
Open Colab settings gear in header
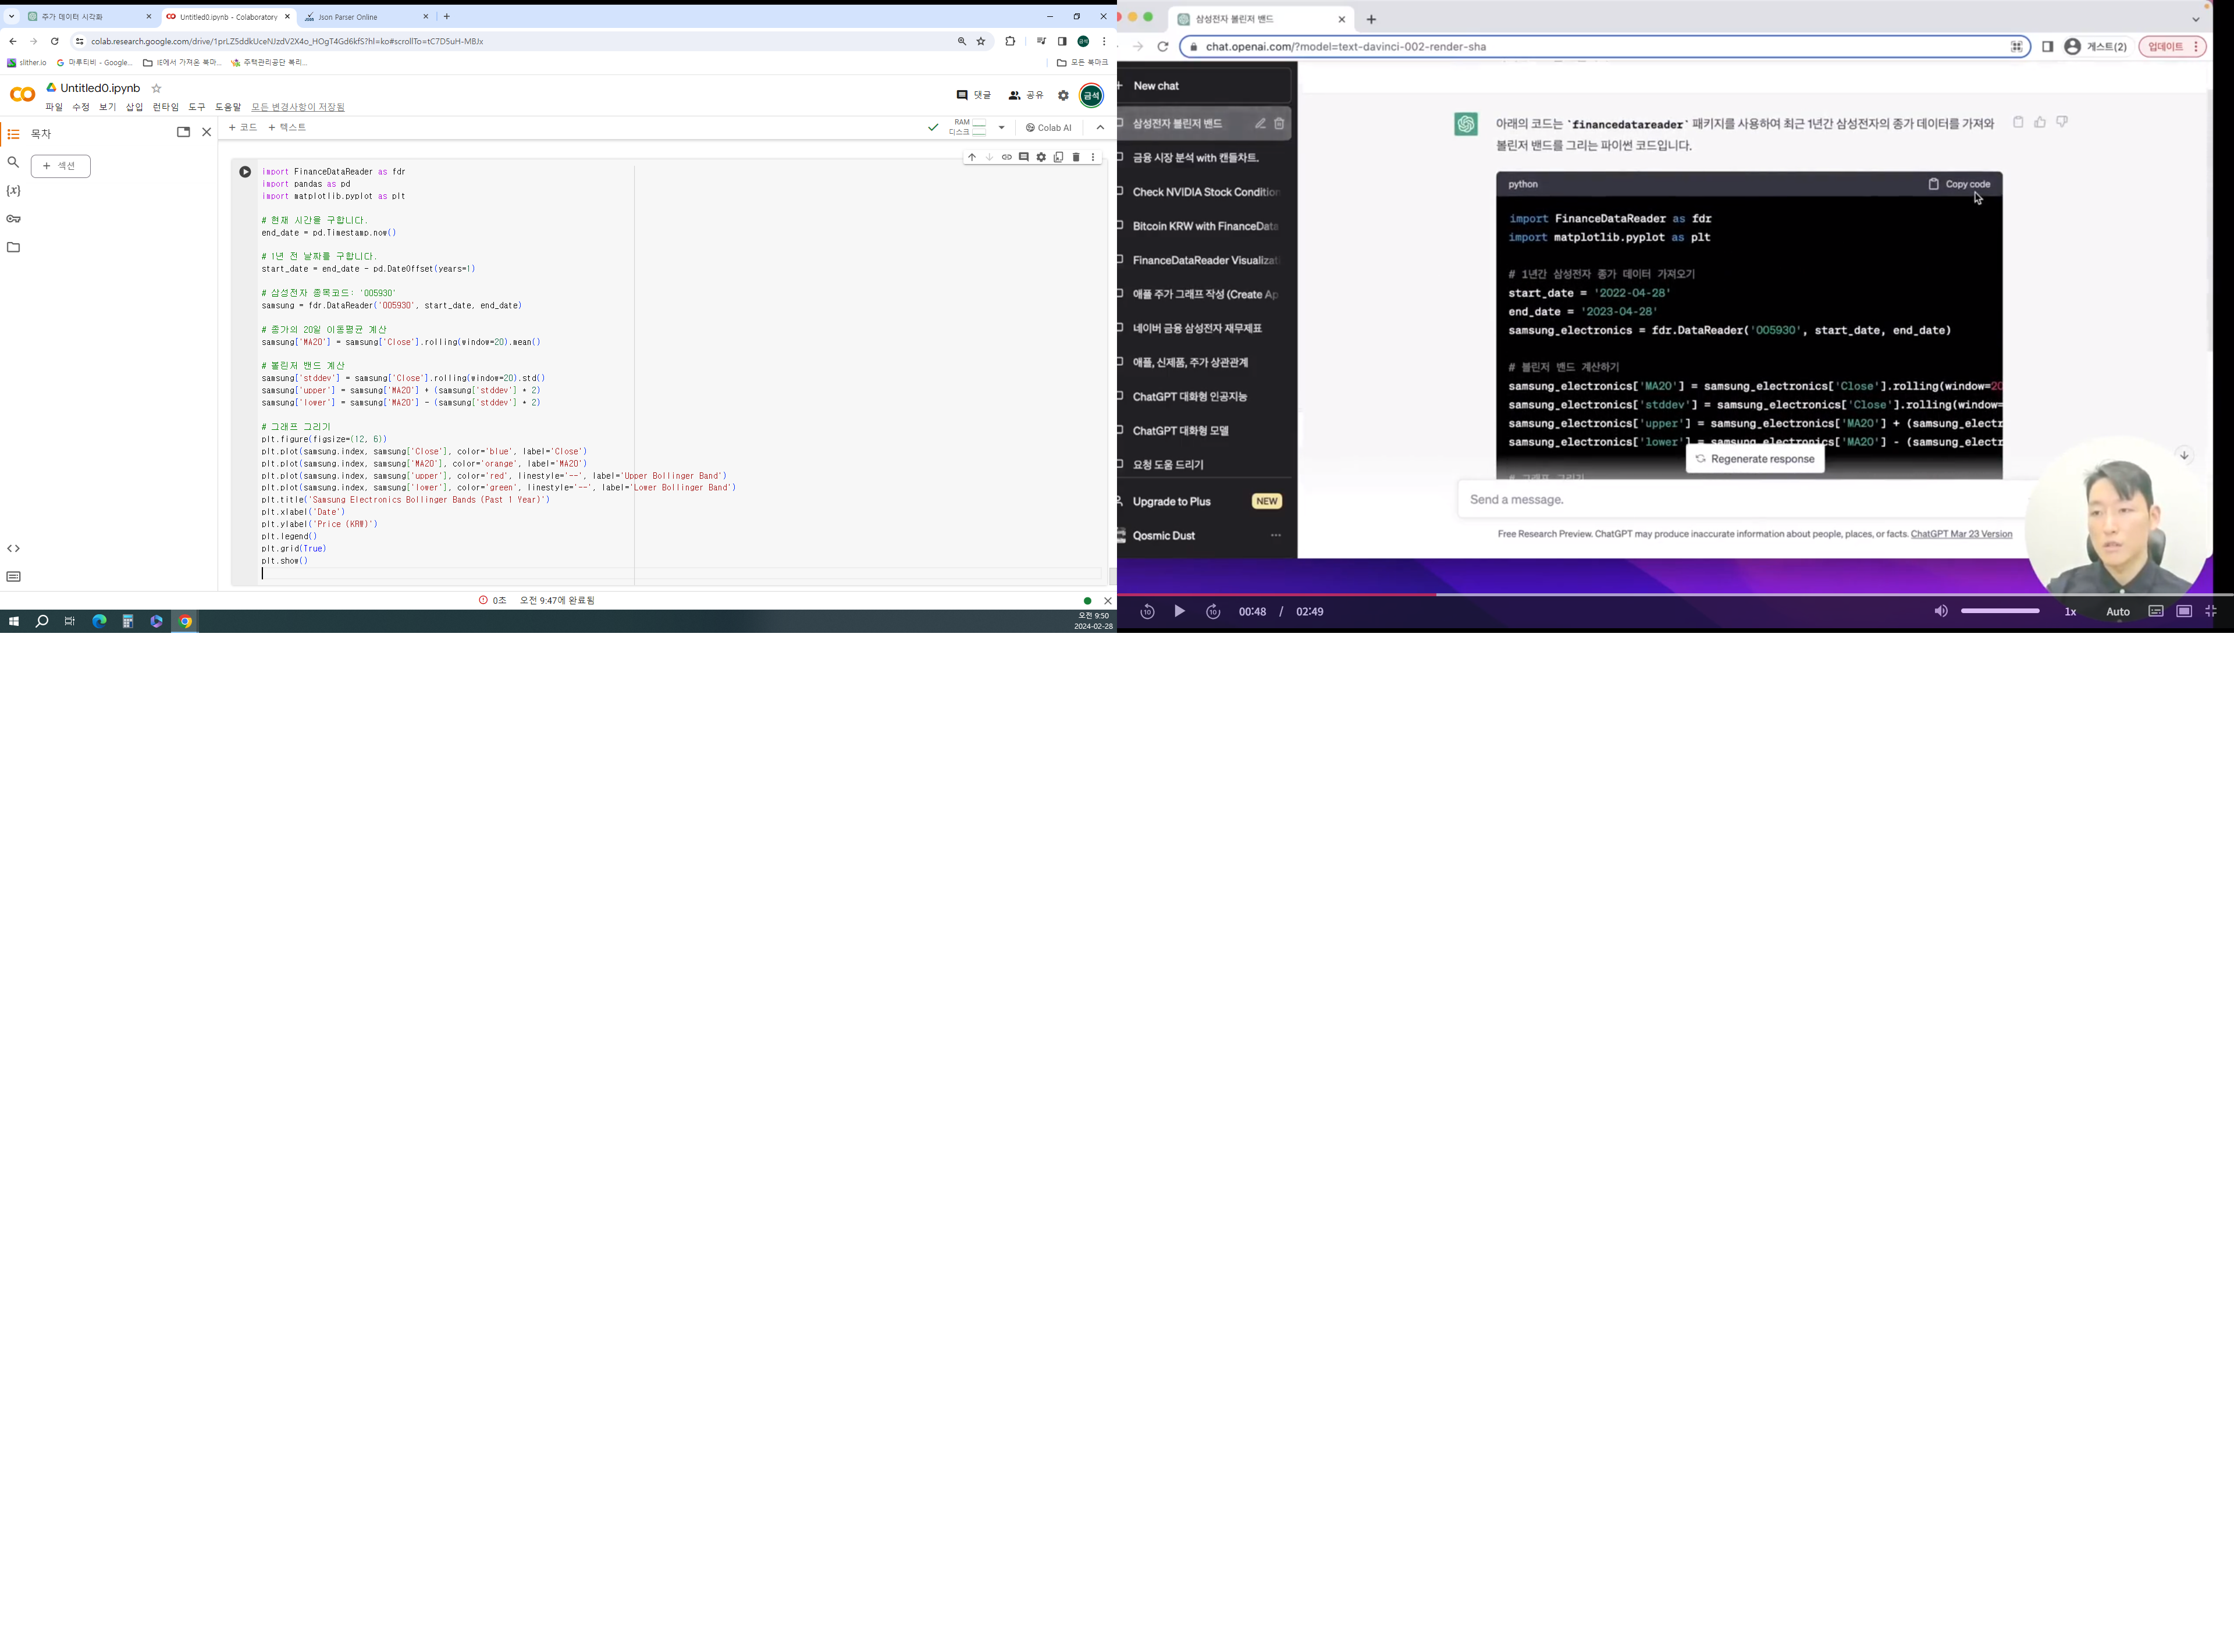click(1064, 96)
